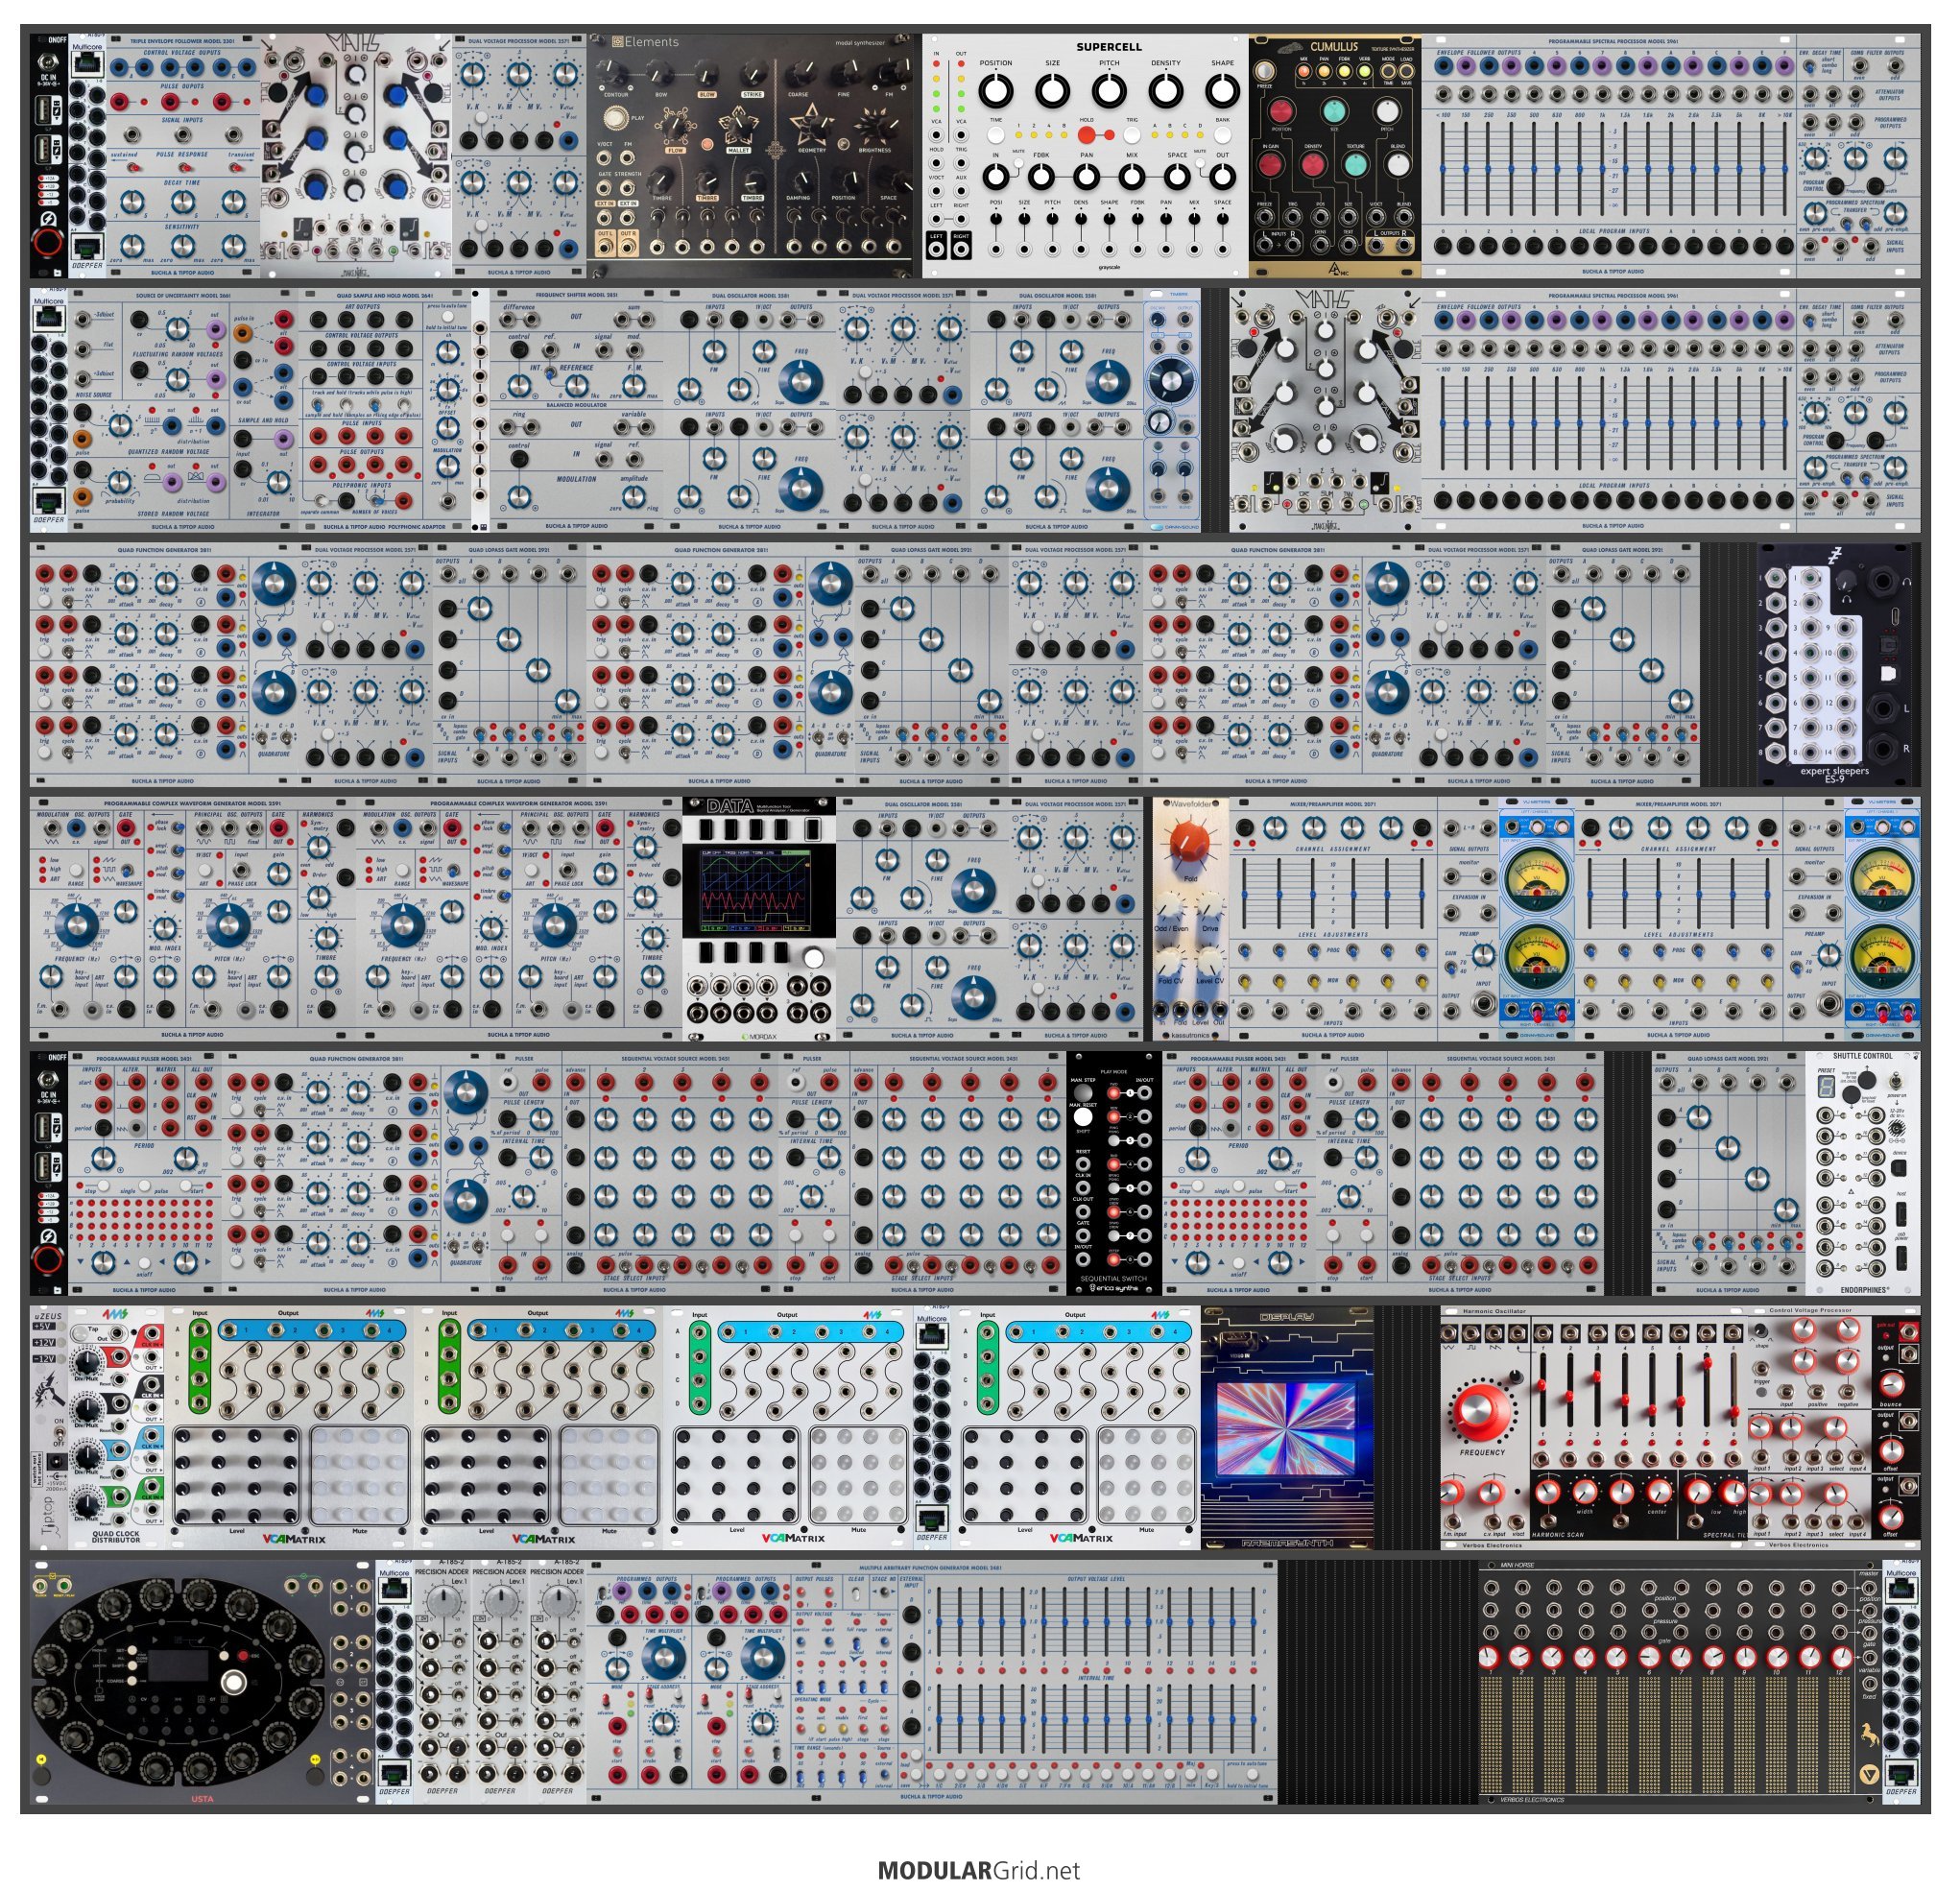Click the yellow skip-back icon on USTA
Screen dimensions: 1960x1891
[40, 1759]
